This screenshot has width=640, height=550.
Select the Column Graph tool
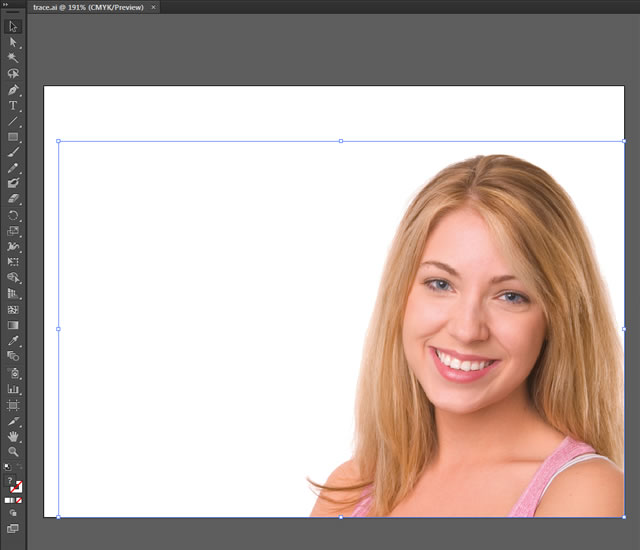[x=13, y=388]
